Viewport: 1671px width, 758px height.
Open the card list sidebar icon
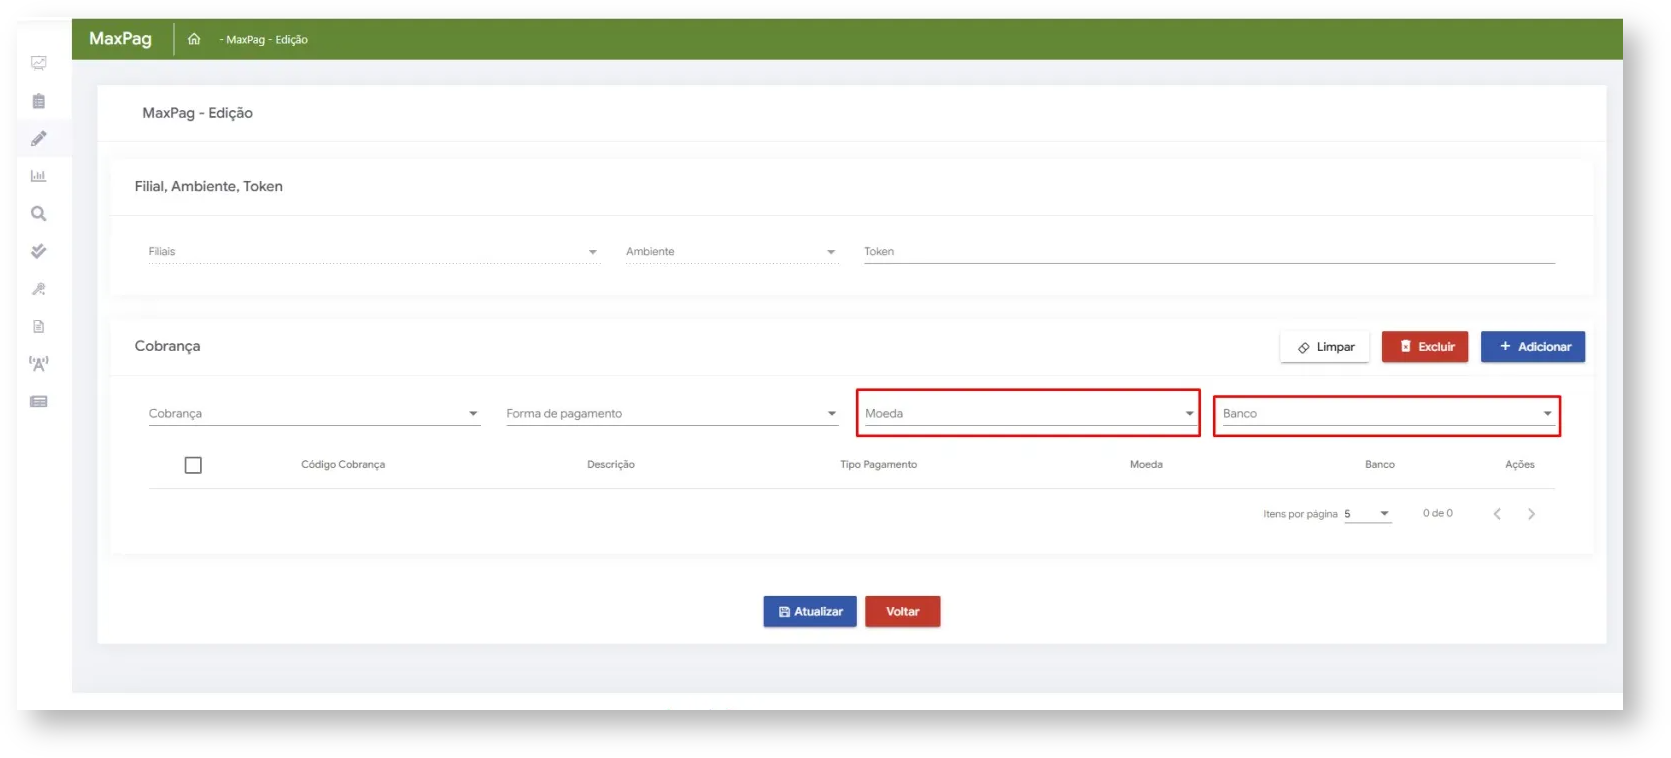point(39,401)
